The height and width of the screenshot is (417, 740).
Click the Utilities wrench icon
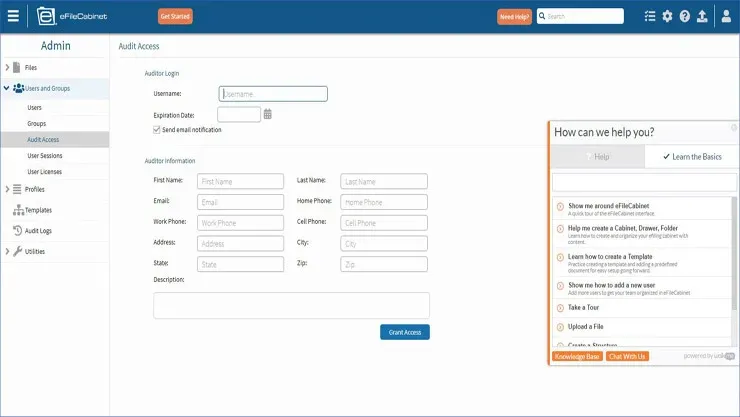[17, 251]
